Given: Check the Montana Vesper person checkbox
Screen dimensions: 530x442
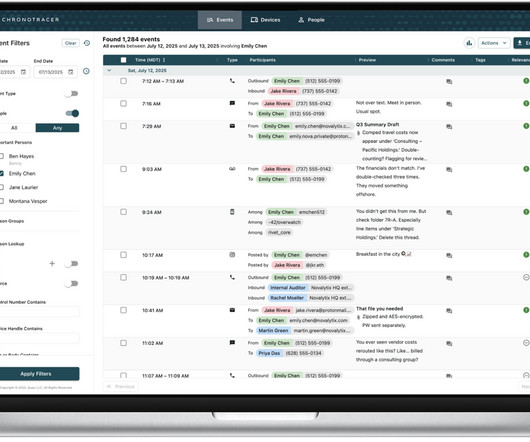Looking at the screenshot, I should tap(1, 201).
